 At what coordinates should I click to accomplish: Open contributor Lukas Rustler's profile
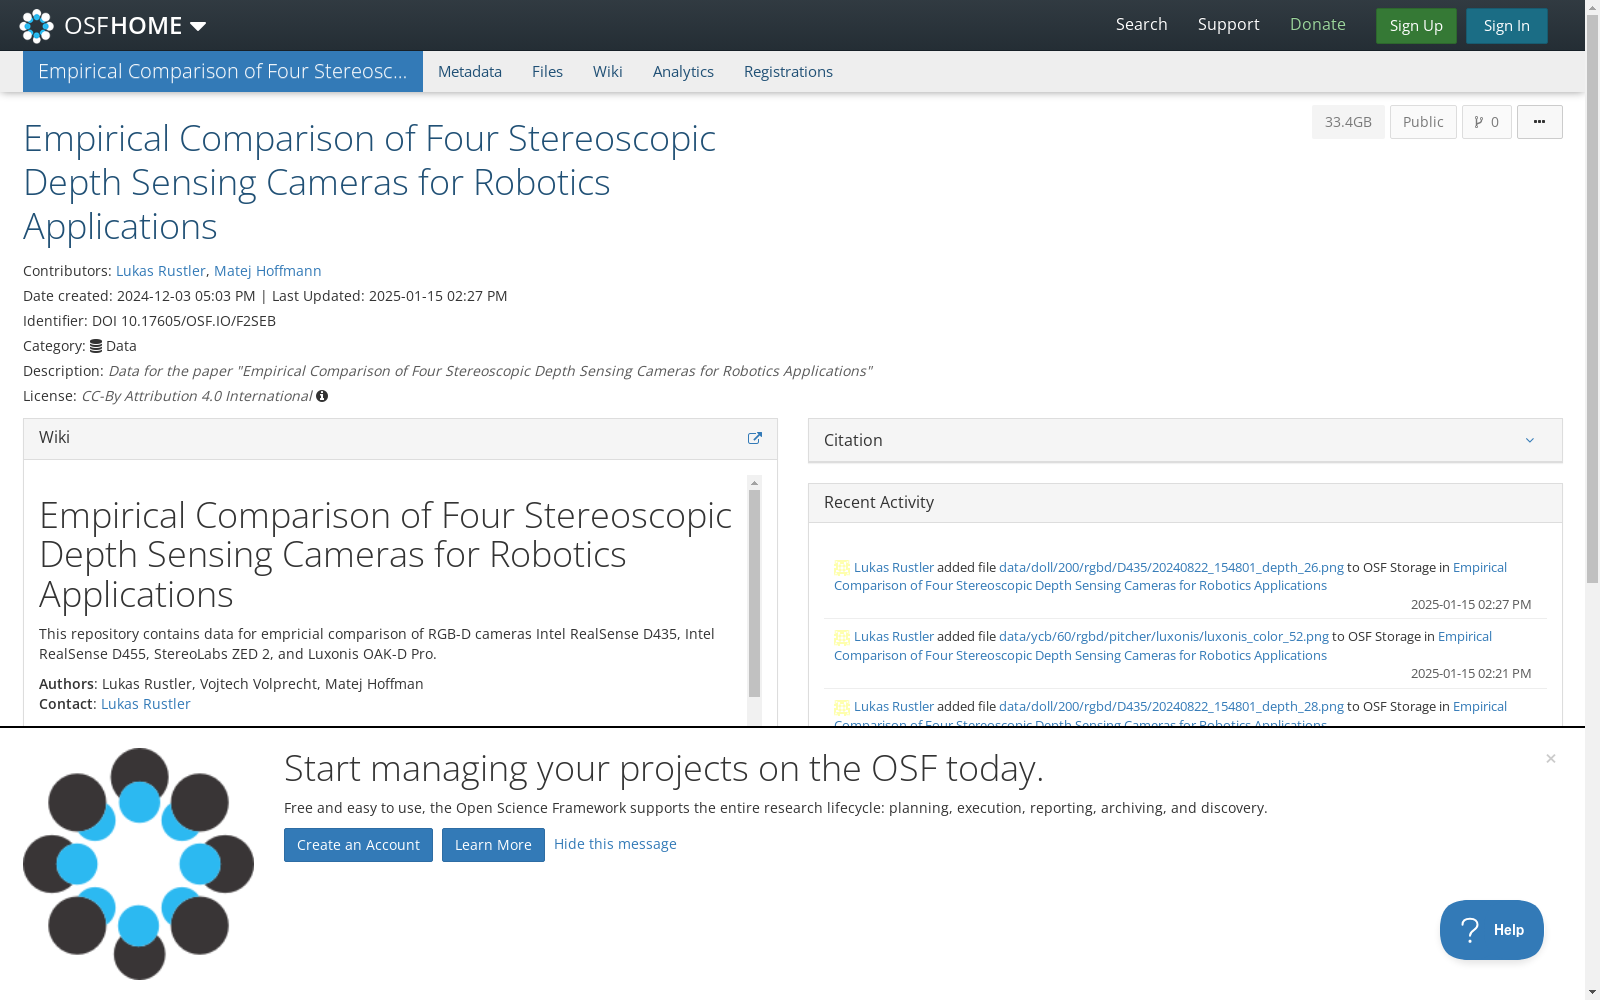tap(161, 271)
